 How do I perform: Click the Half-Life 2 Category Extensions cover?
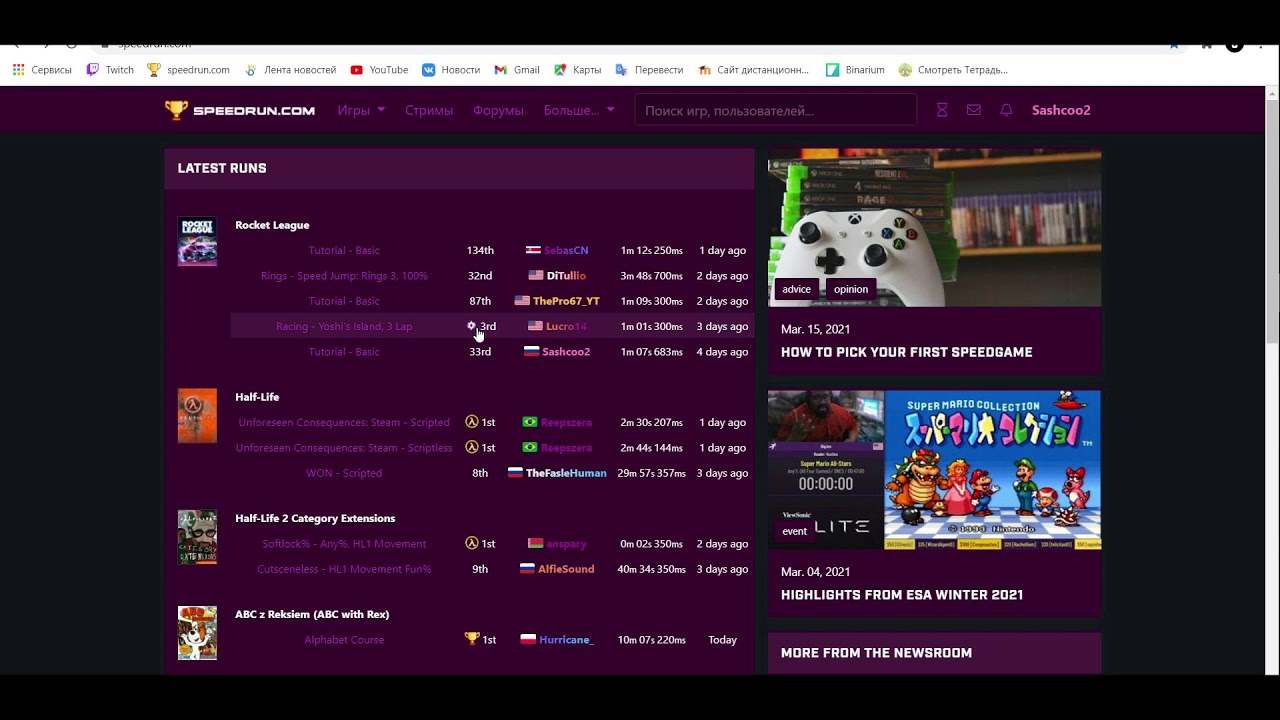point(197,537)
